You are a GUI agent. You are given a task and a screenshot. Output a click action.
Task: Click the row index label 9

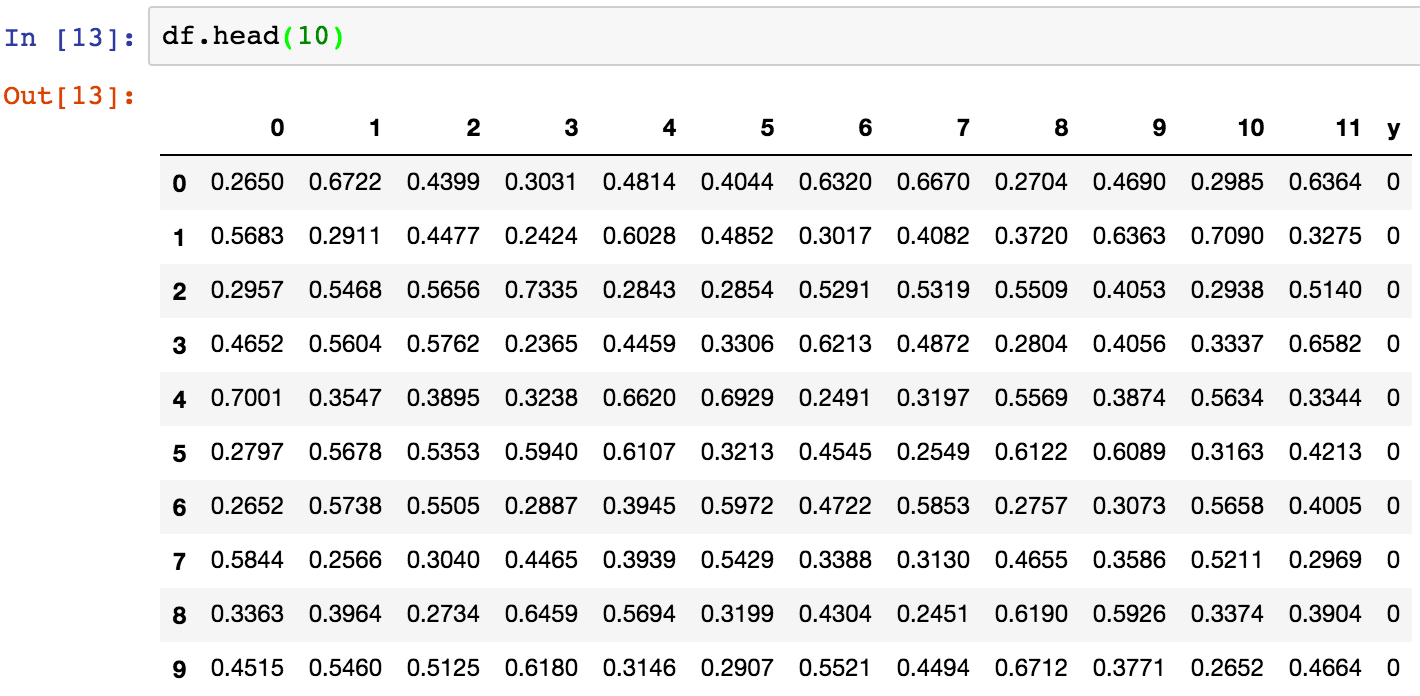pos(179,669)
